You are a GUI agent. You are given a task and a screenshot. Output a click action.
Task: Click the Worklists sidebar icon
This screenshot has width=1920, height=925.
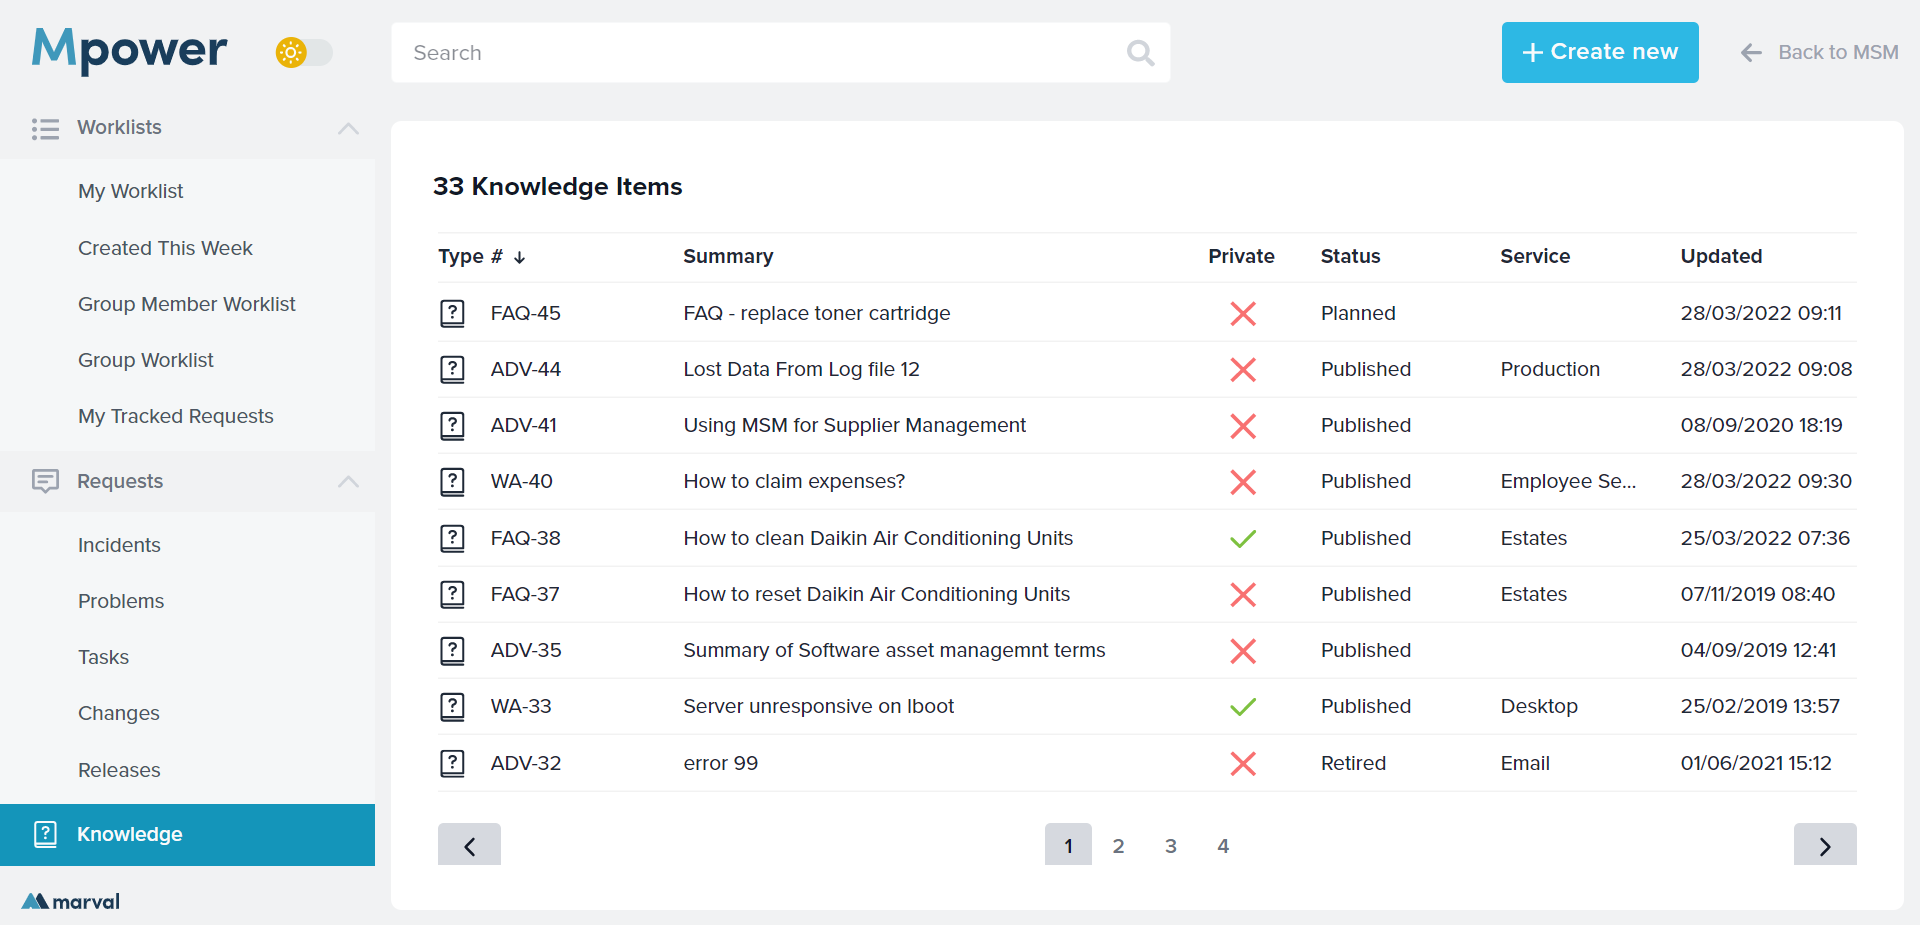click(x=45, y=128)
